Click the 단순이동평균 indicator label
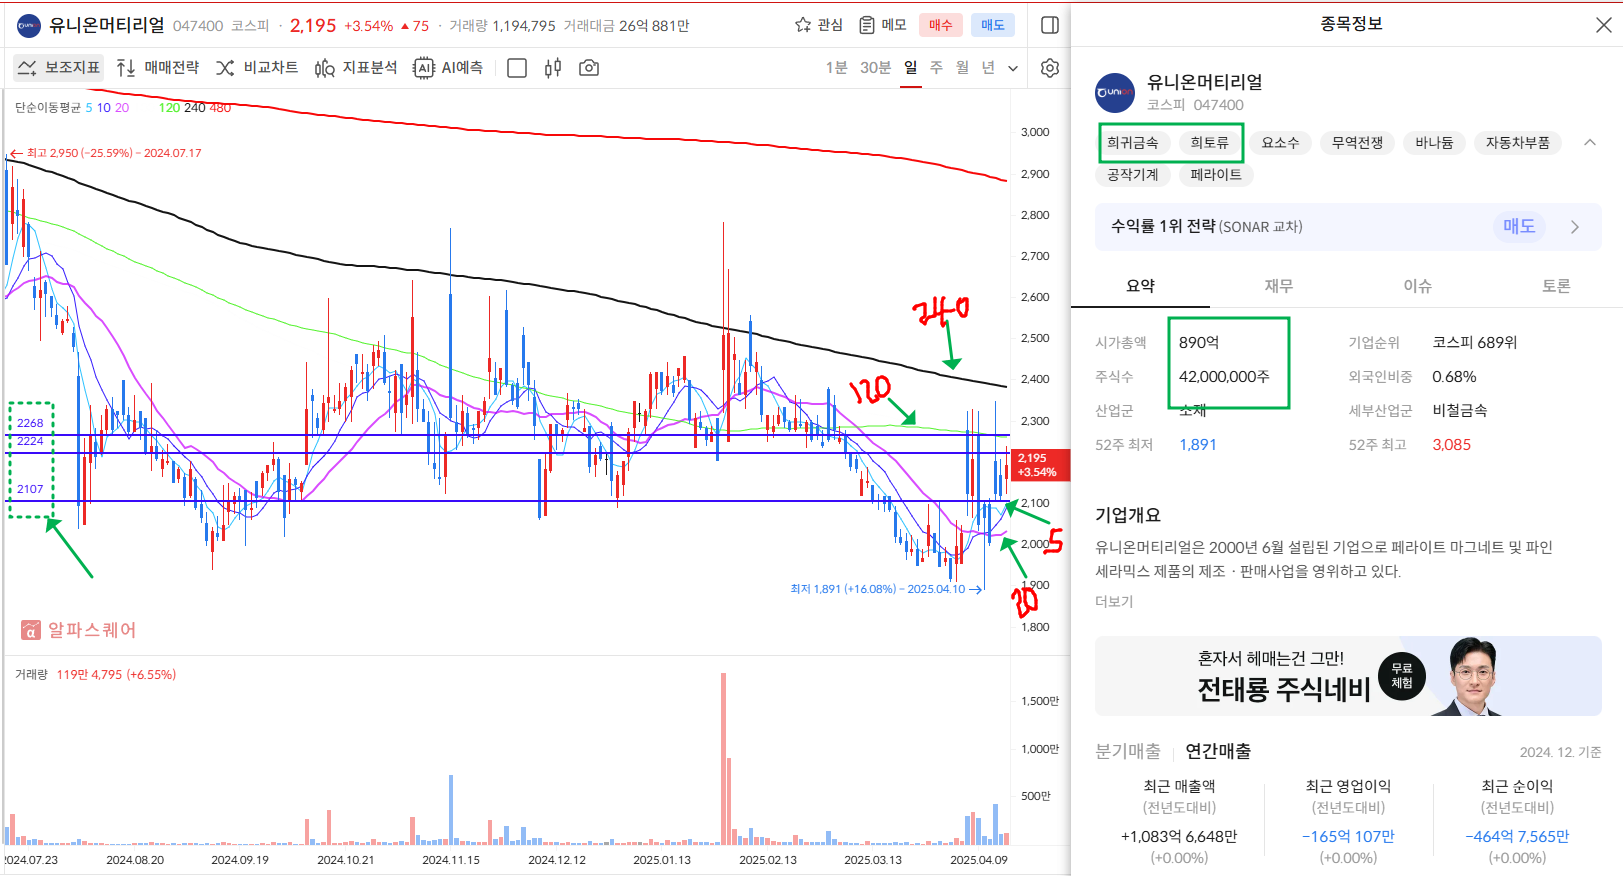Screen dimensions: 1623x876 (x=47, y=108)
